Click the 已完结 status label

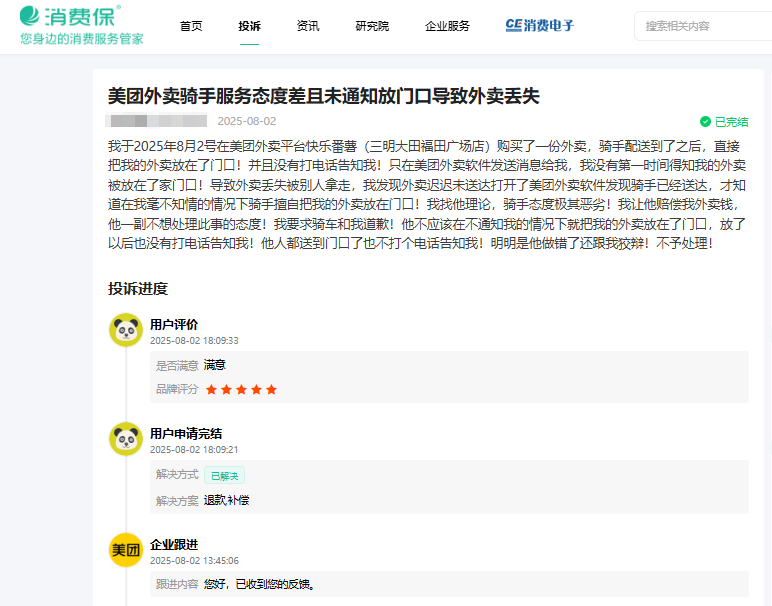(732, 122)
